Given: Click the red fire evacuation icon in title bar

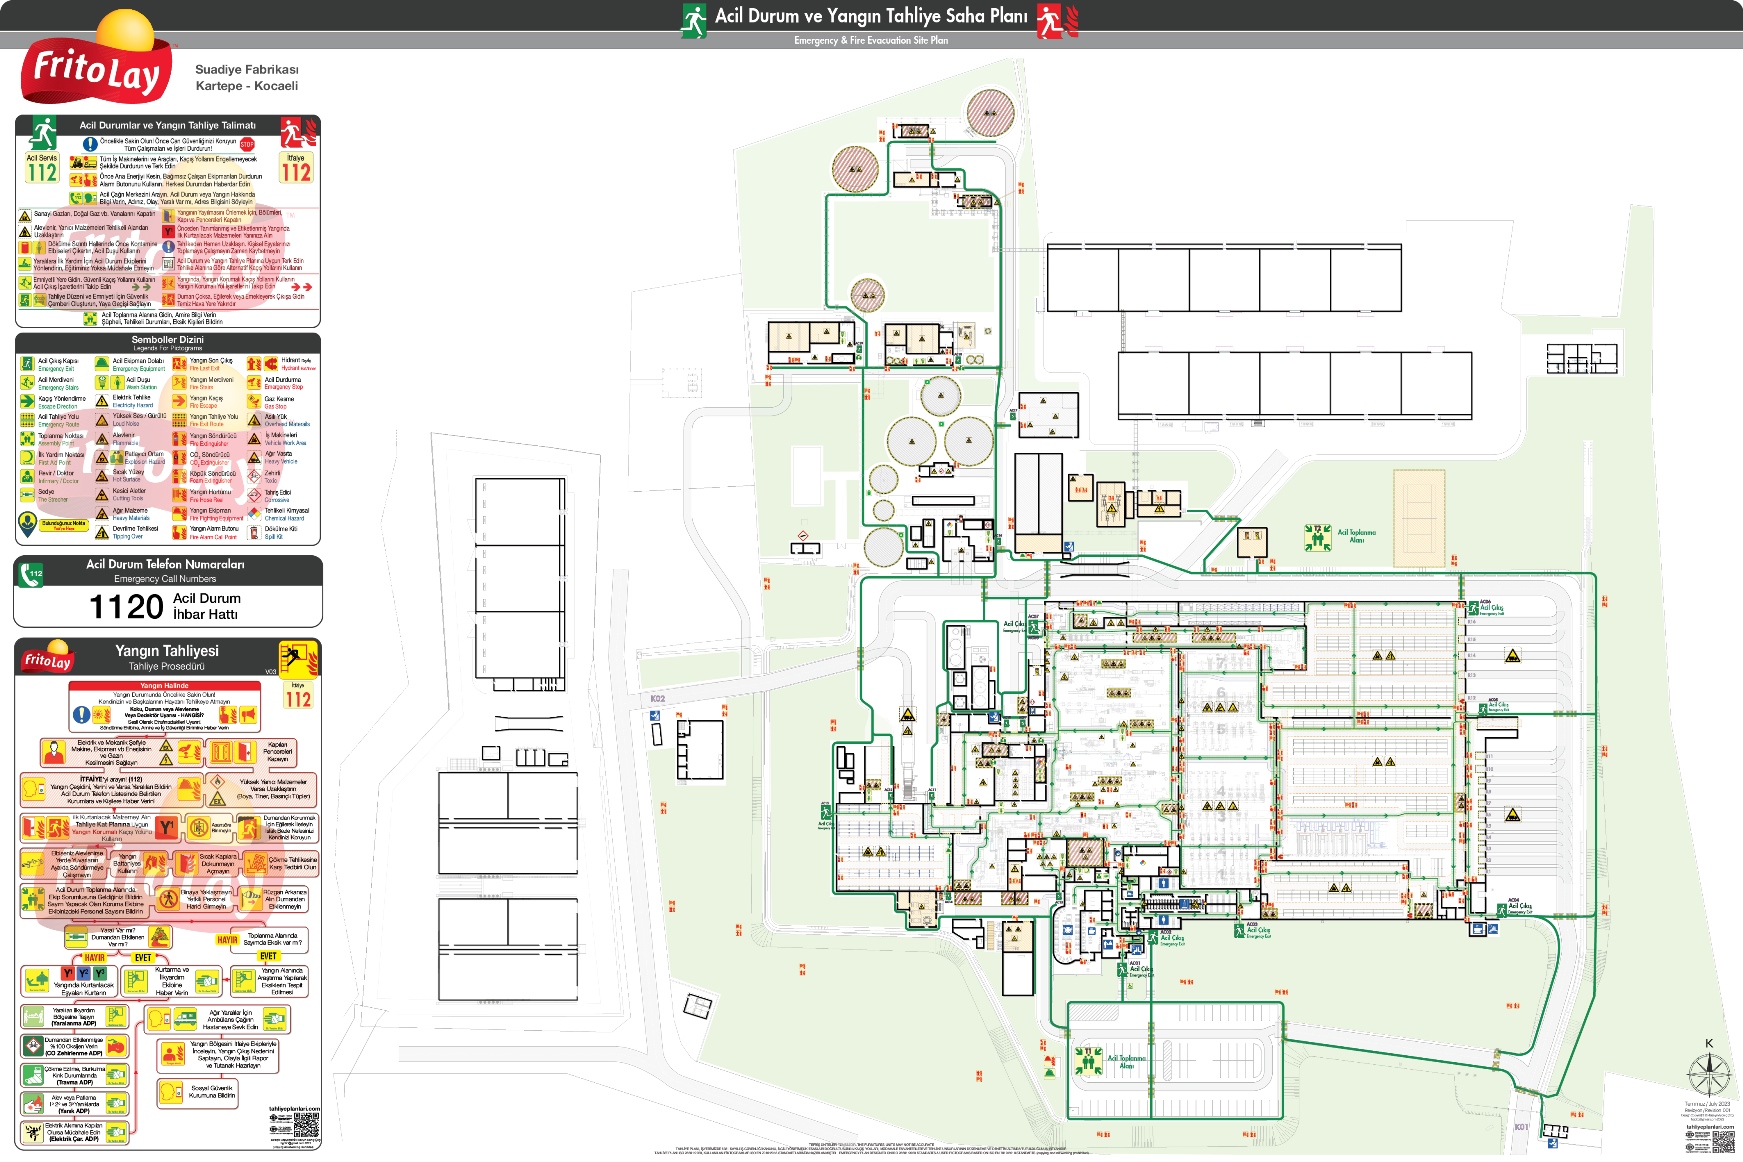Looking at the screenshot, I should (x=1054, y=20).
